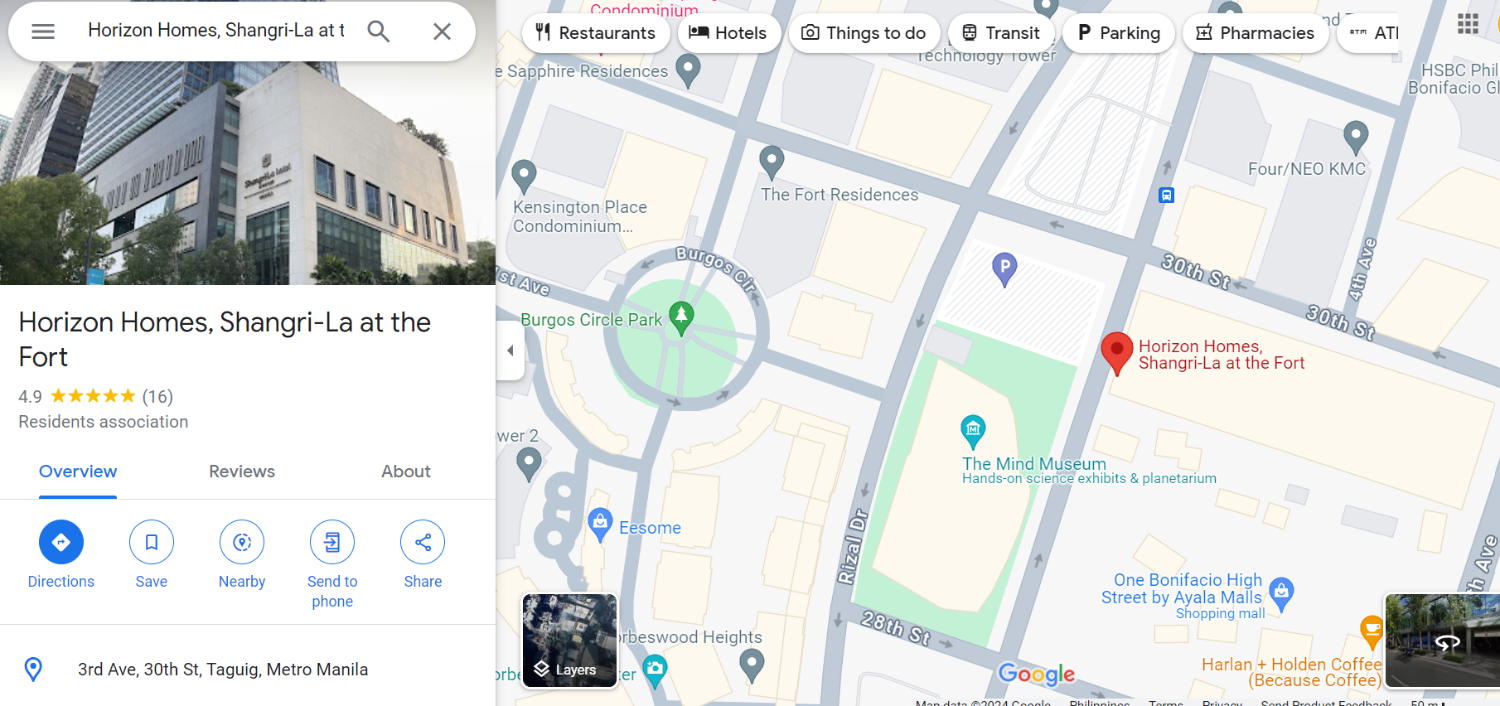The width and height of the screenshot is (1500, 706).
Task: Open the hamburger main menu
Action: point(43,31)
